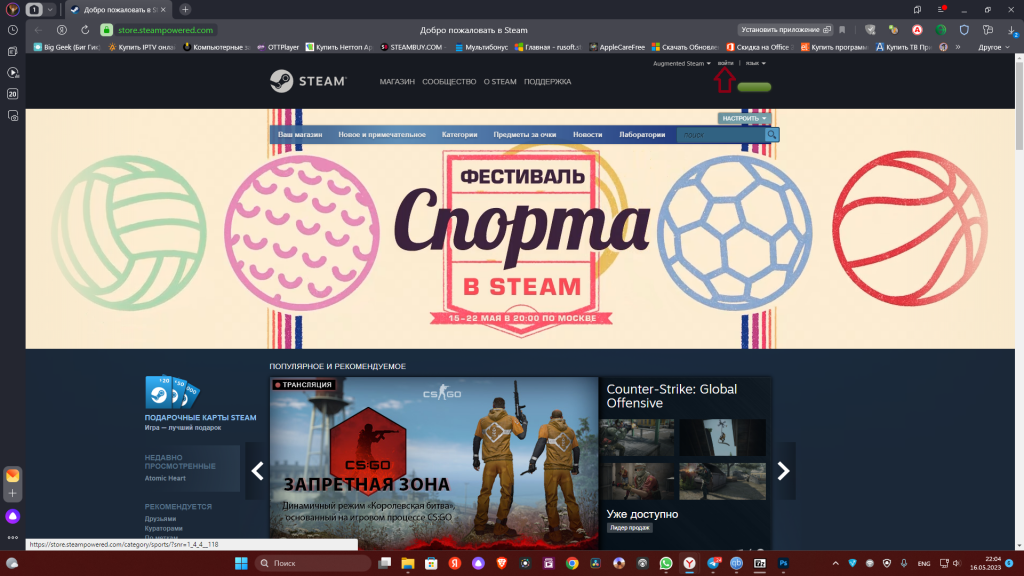Screen dimensions: 1024x576
Task: Click the search magnifier icon in store bar
Action: point(772,135)
